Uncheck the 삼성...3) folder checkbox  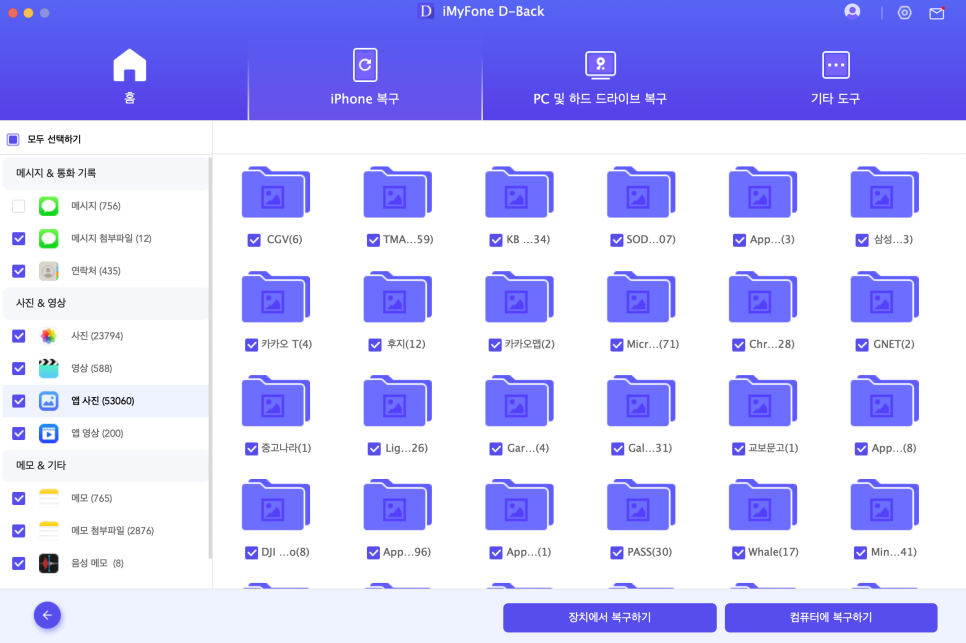coord(862,240)
